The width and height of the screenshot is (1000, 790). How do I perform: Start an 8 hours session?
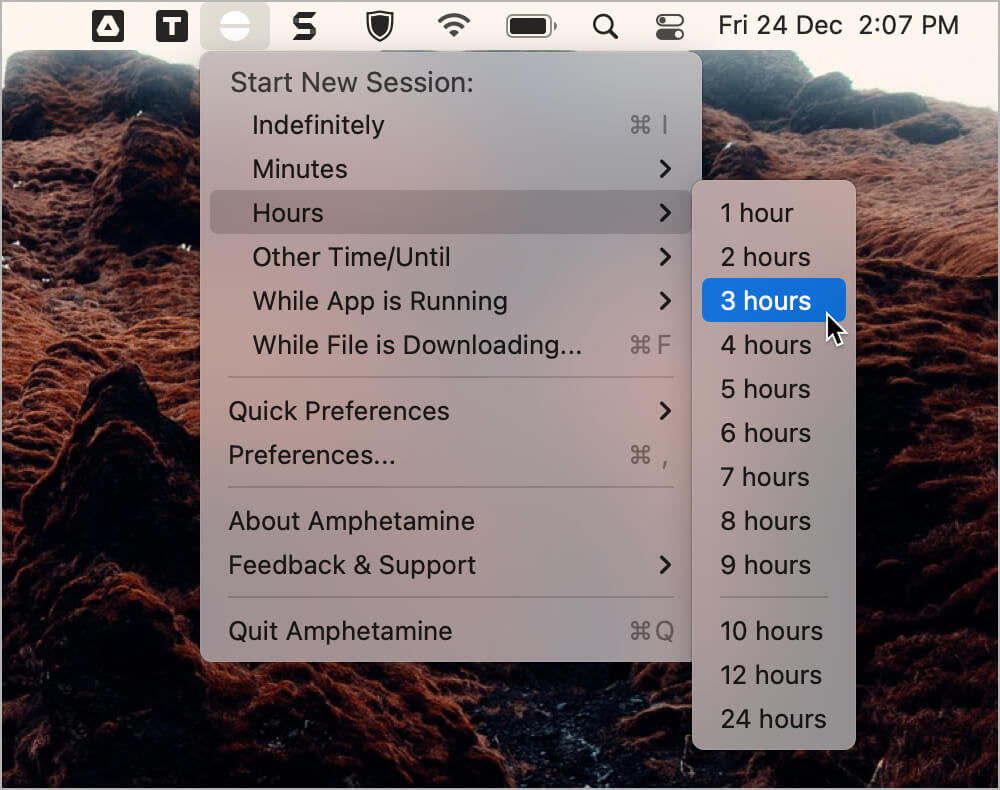pos(774,521)
